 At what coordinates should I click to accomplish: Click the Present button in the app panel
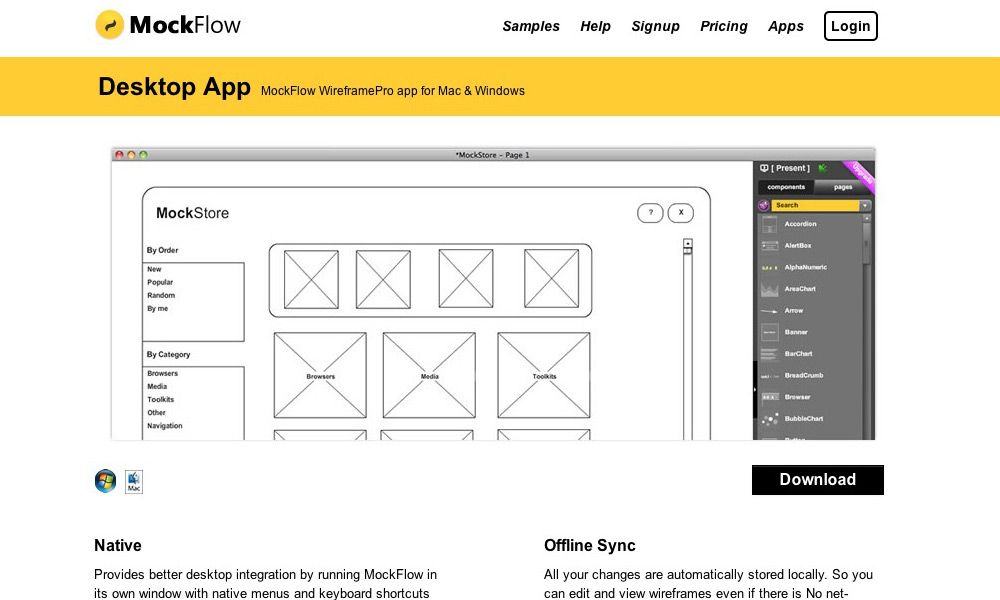coord(785,168)
